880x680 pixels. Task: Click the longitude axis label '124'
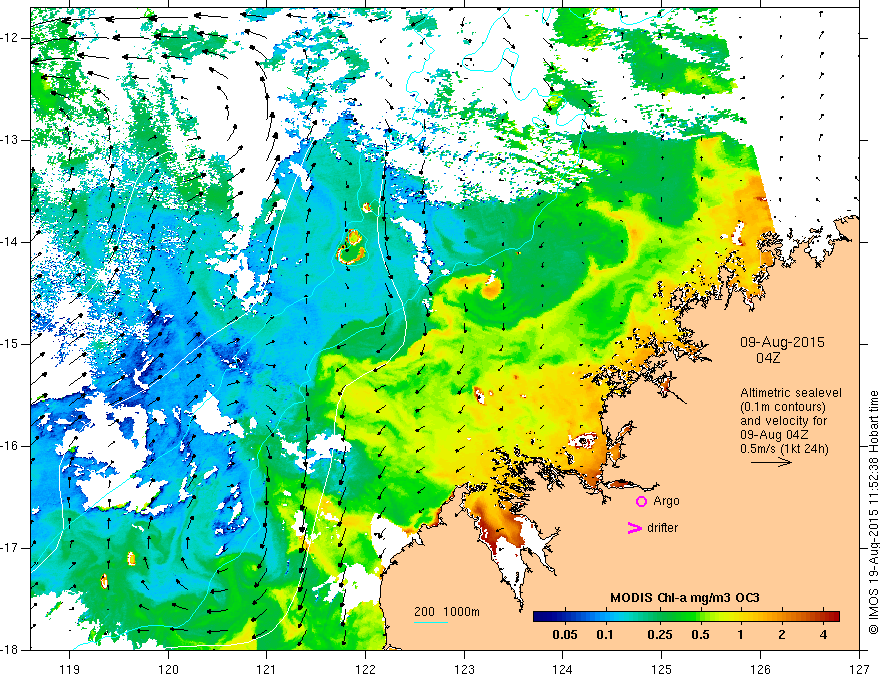(x=563, y=669)
